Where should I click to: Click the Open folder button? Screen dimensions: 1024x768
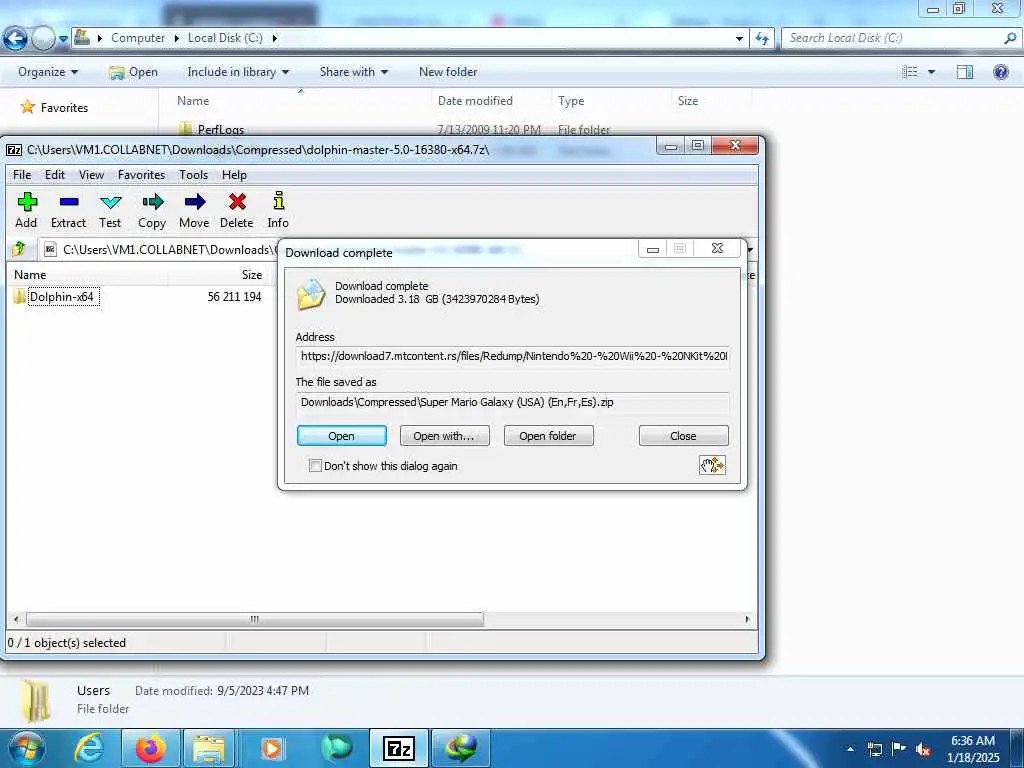548,436
